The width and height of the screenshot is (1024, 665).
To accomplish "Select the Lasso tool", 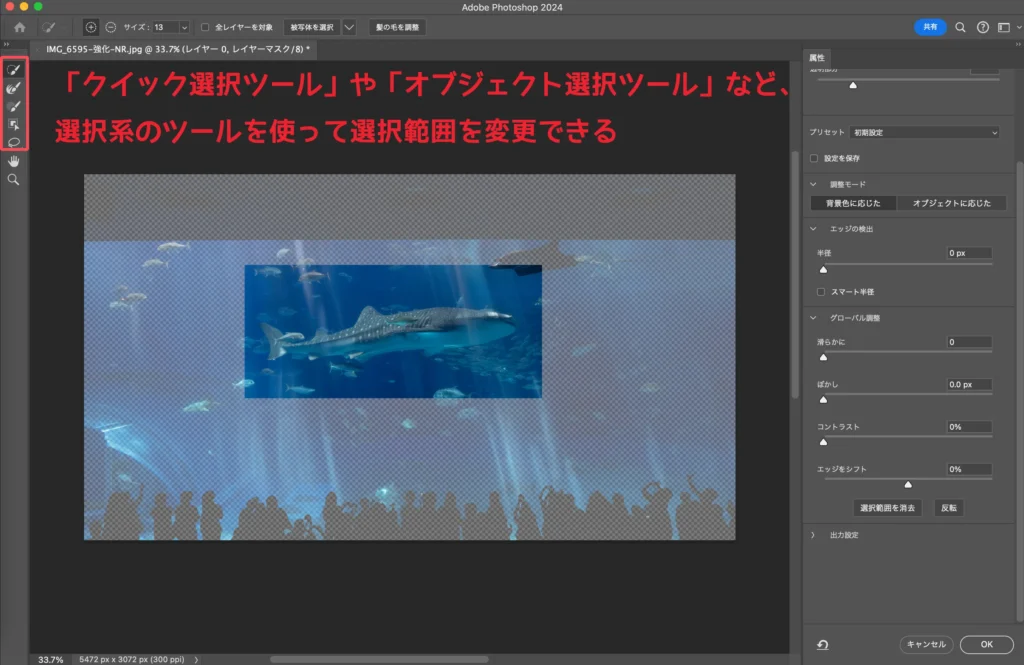I will point(14,142).
